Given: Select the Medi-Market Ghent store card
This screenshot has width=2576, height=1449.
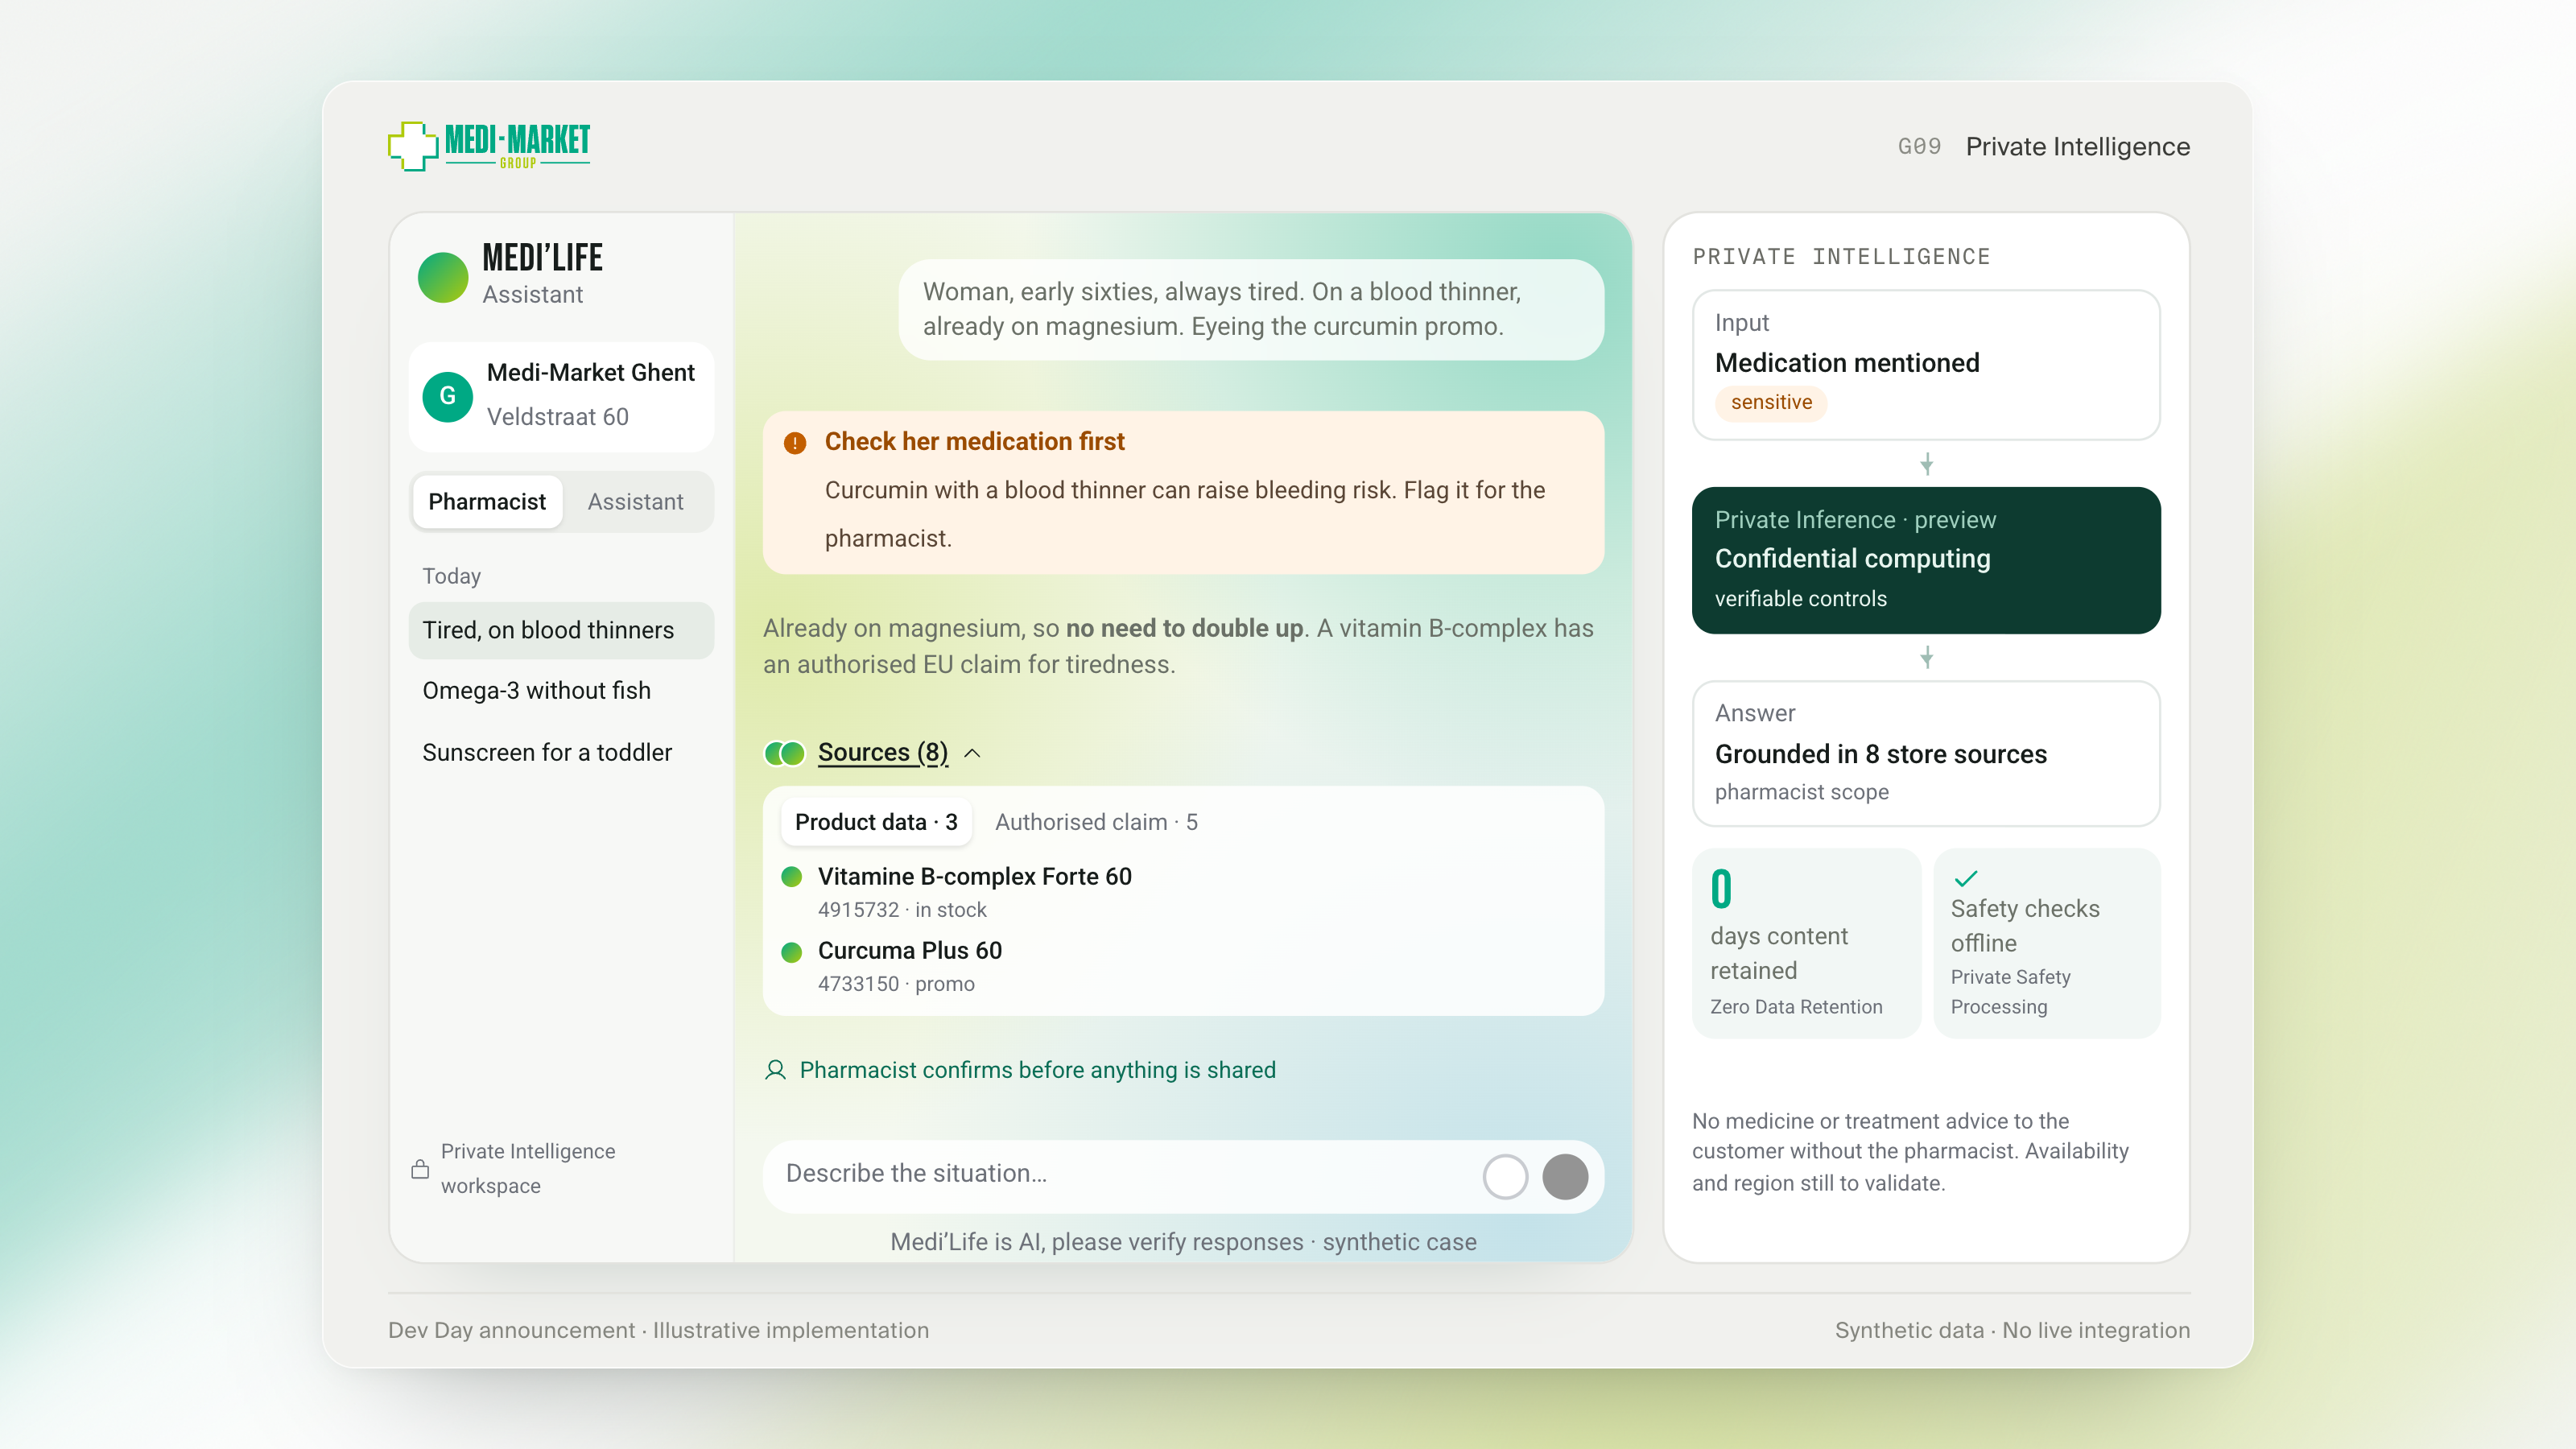Looking at the screenshot, I should pos(561,396).
